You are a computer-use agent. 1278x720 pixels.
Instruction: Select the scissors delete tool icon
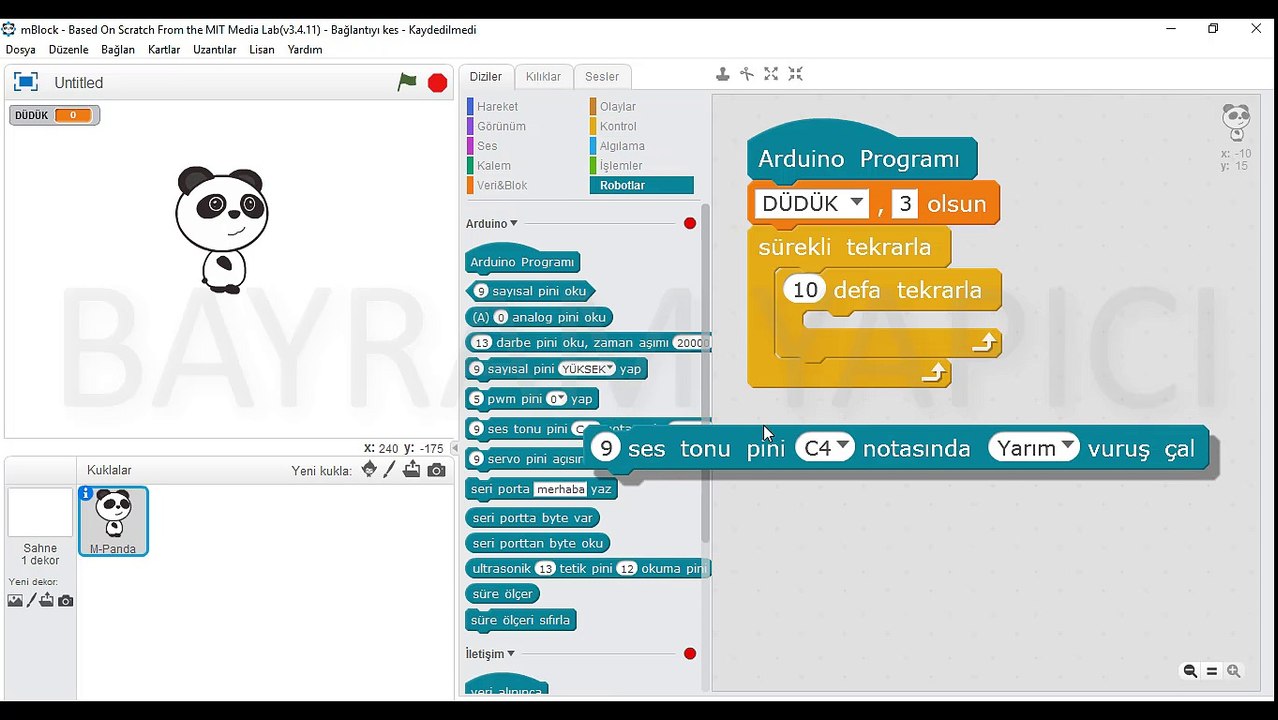[747, 74]
